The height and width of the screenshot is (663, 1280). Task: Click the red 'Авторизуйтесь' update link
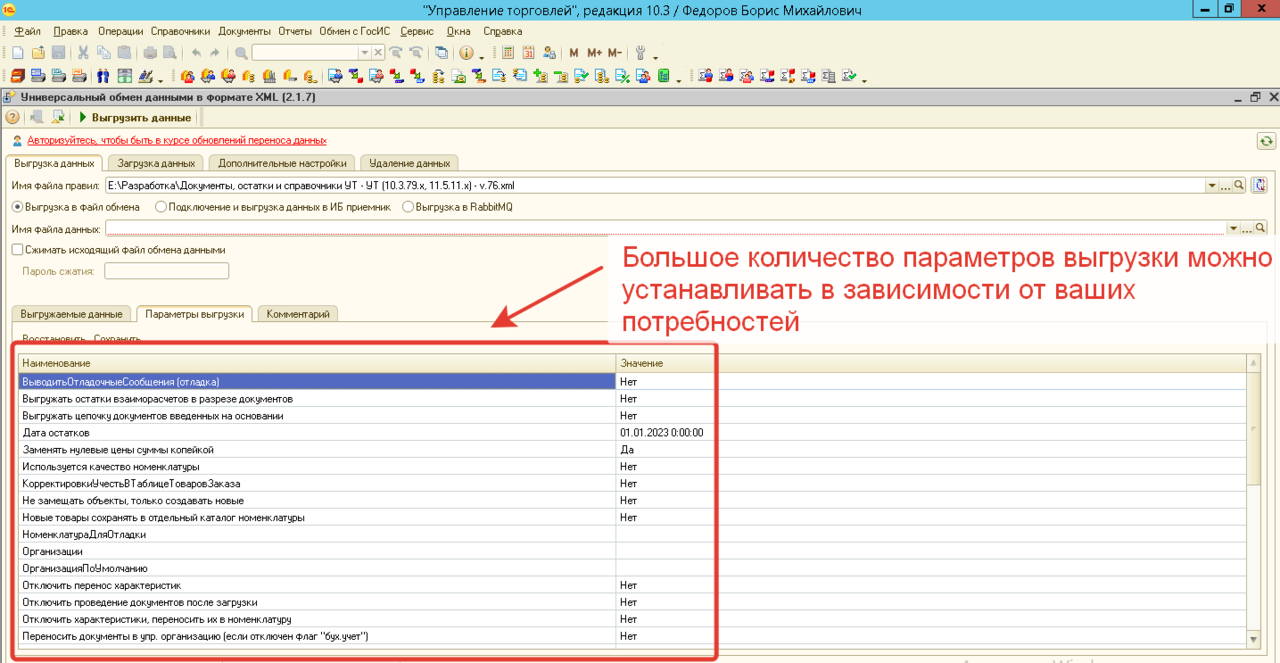(x=176, y=140)
